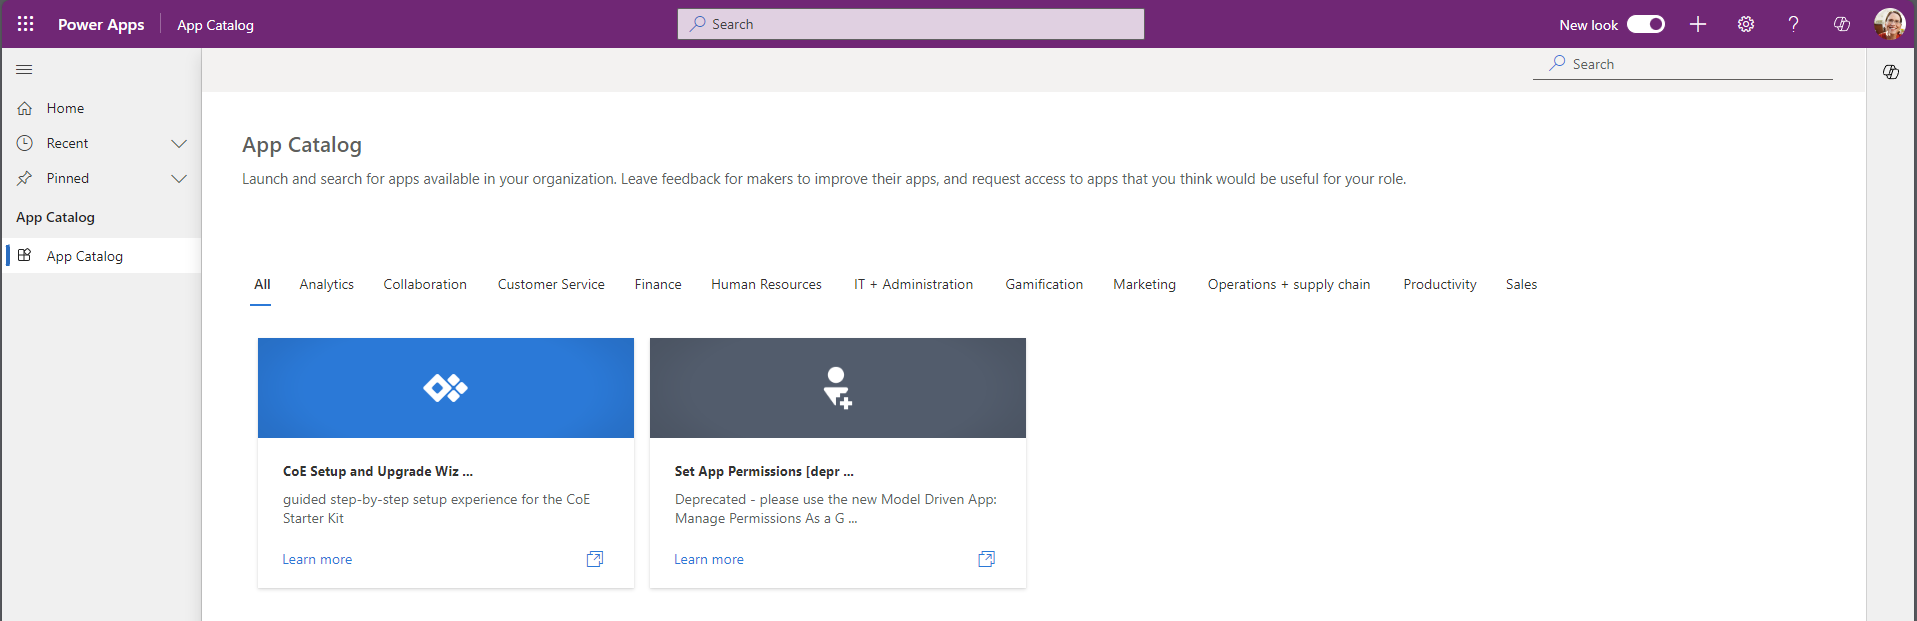Collapse the navigation with the hamburger icon
Image resolution: width=1917 pixels, height=621 pixels.
[25, 70]
